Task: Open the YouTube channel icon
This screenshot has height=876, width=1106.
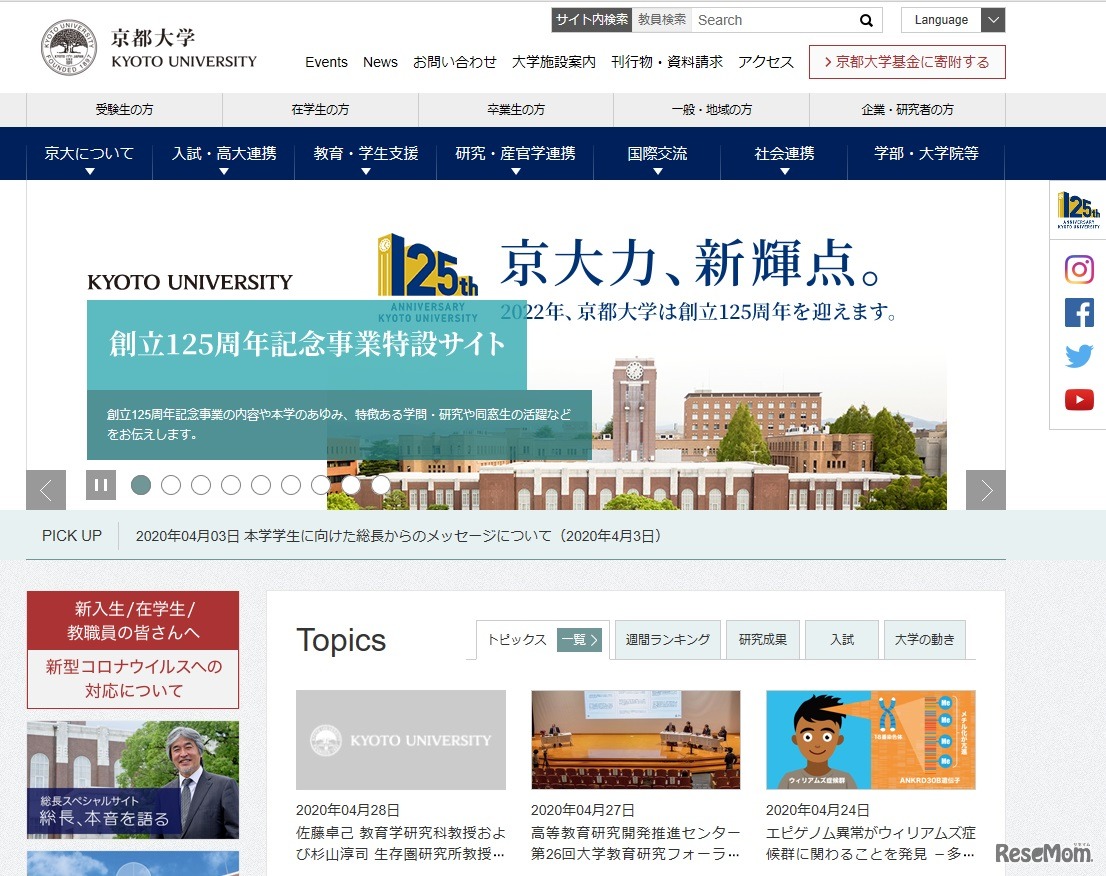Action: coord(1079,399)
